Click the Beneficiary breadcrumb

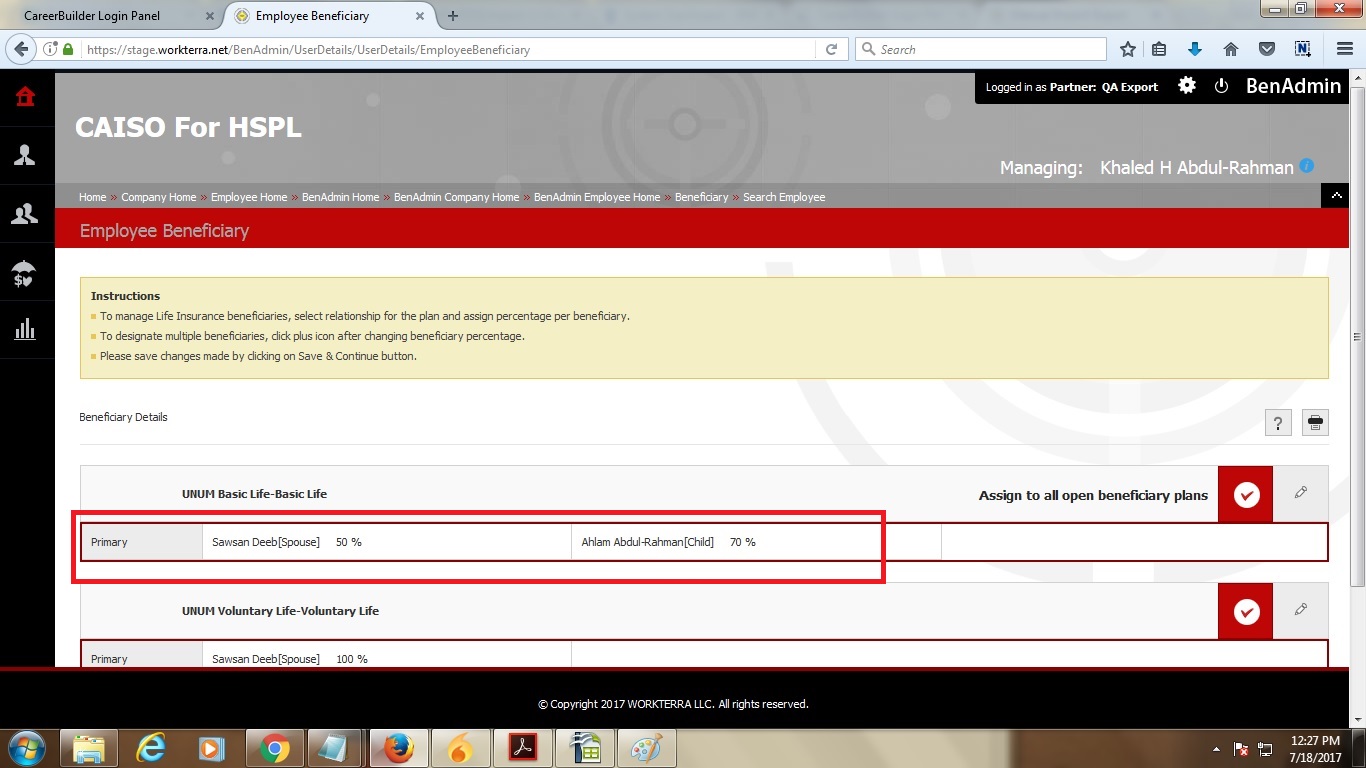coord(701,197)
